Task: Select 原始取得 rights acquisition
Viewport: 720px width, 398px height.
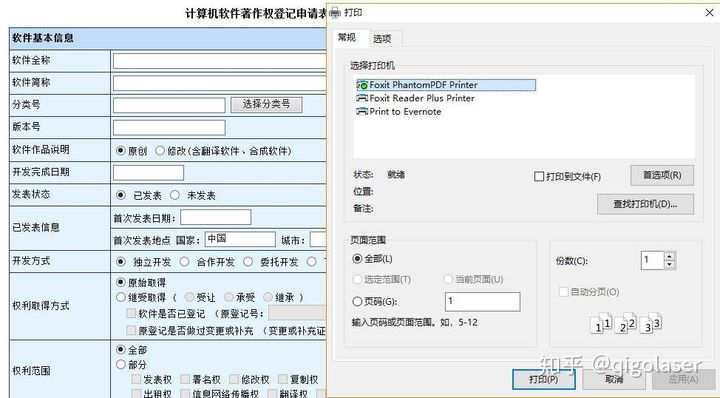Action: point(121,282)
